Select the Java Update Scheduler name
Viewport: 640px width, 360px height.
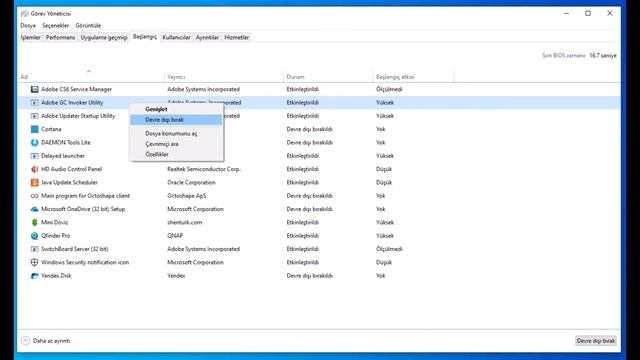pyautogui.click(x=69, y=182)
